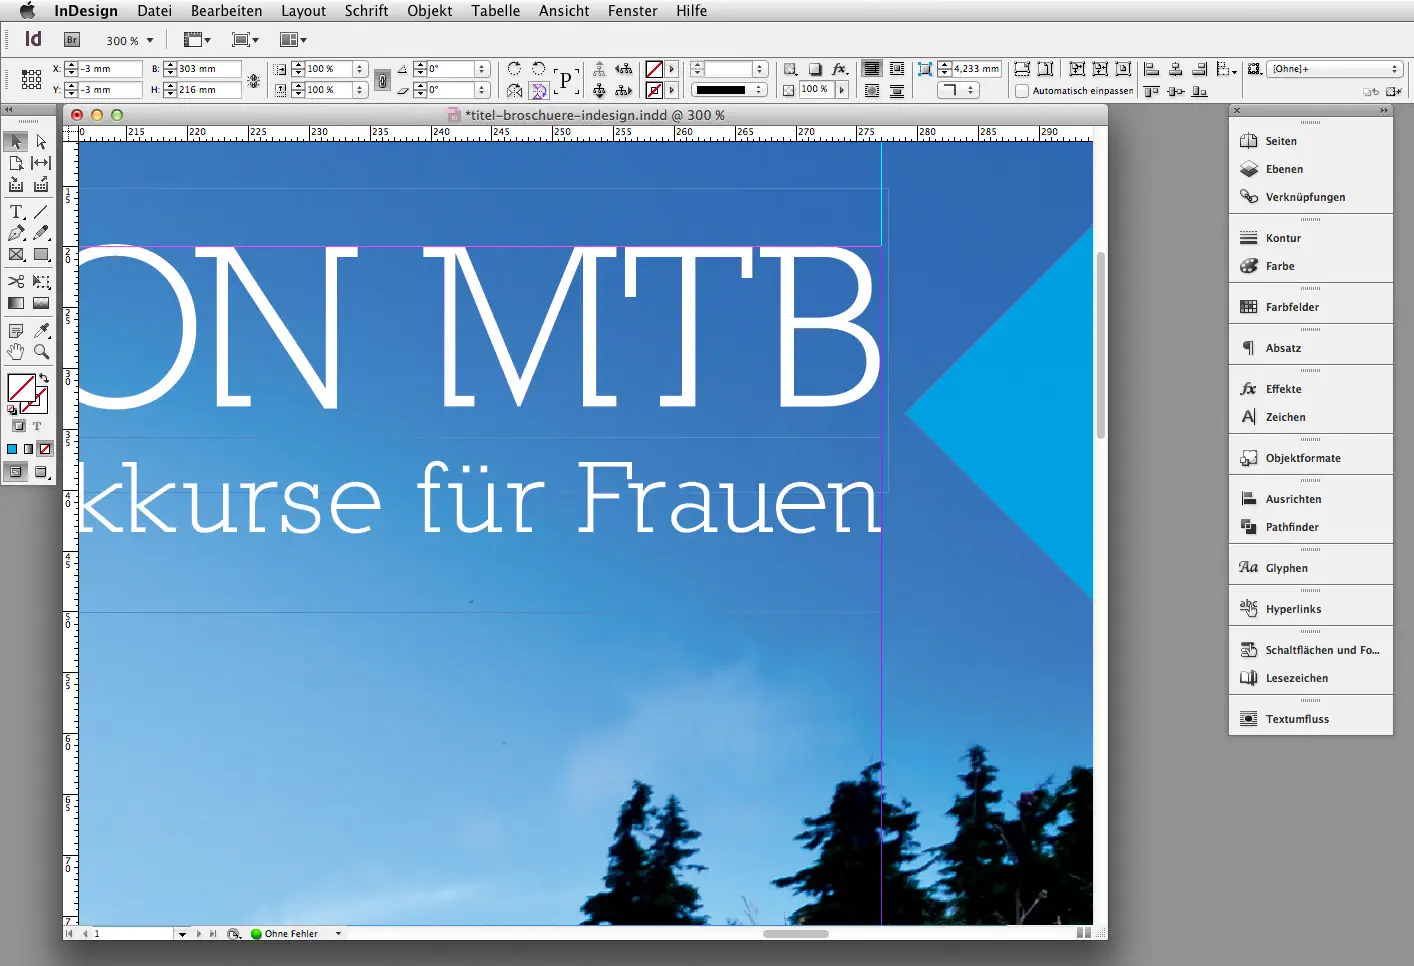Select the Type tool

click(x=15, y=211)
